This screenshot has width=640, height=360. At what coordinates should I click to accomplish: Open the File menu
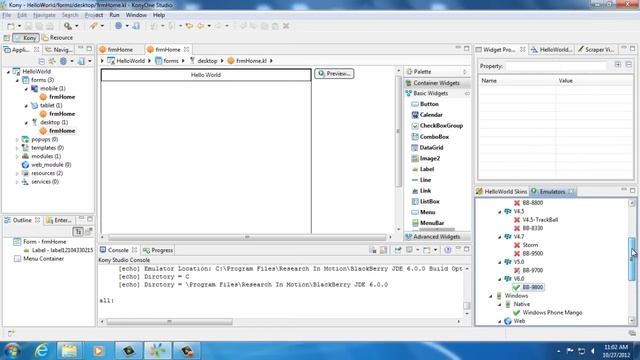coord(7,15)
